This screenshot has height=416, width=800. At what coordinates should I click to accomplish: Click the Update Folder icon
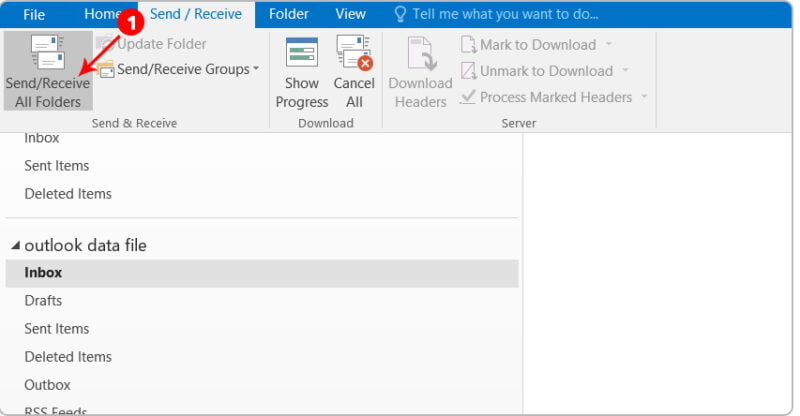pyautogui.click(x=105, y=44)
